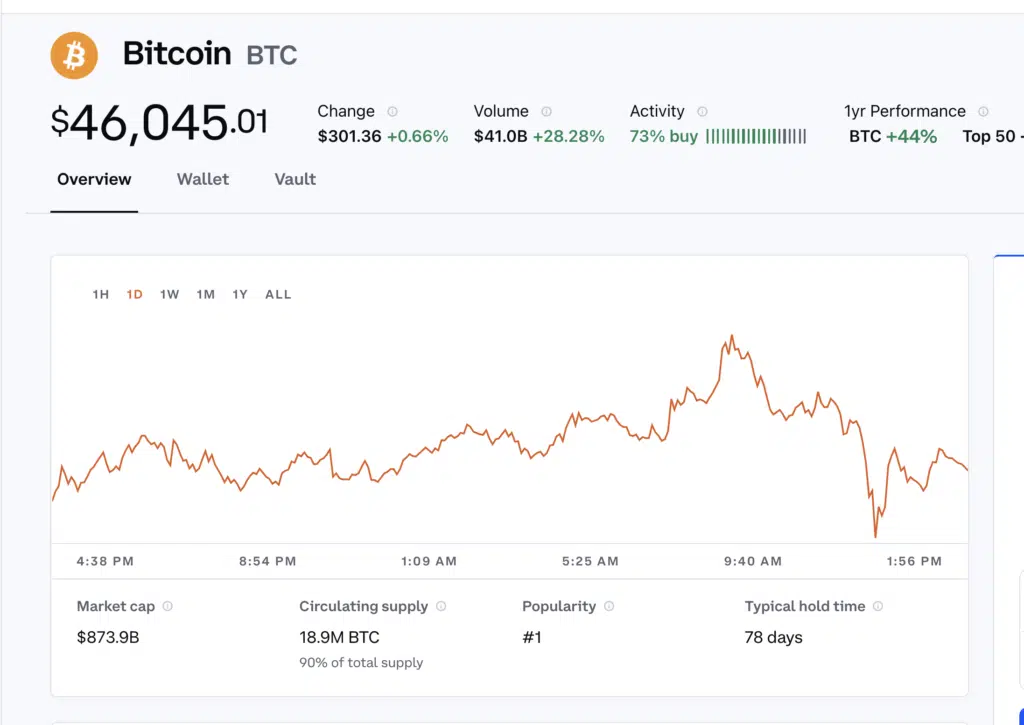
Task: Switch the chart to 1W range
Action: coord(169,294)
